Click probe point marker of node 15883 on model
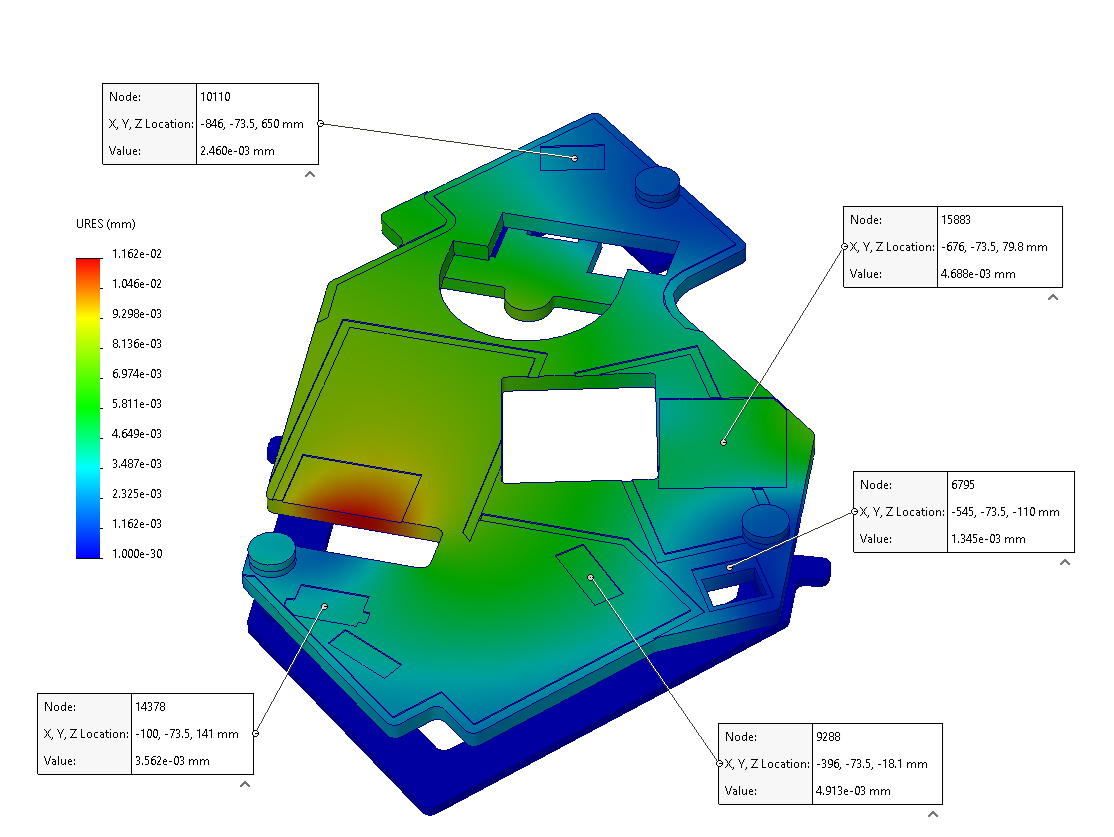The image size is (1114, 837). [724, 443]
